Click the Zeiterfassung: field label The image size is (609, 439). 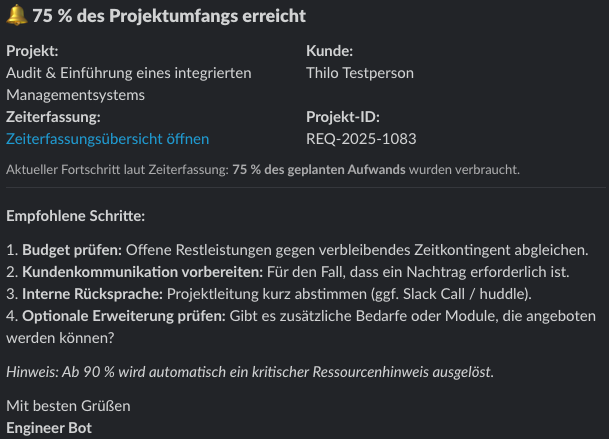coord(53,117)
